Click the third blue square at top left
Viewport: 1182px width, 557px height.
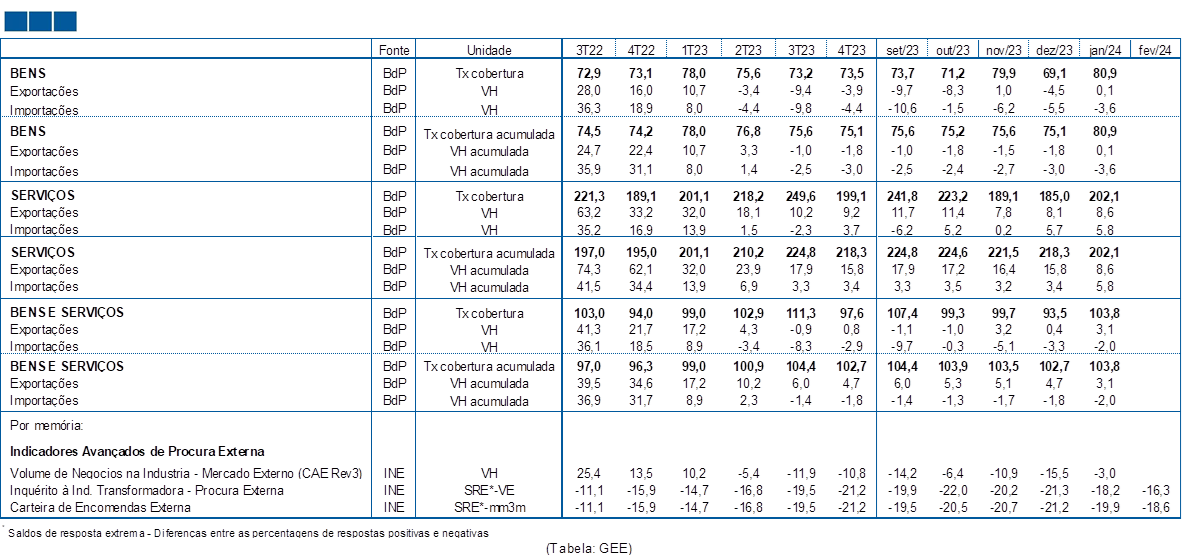(65, 22)
